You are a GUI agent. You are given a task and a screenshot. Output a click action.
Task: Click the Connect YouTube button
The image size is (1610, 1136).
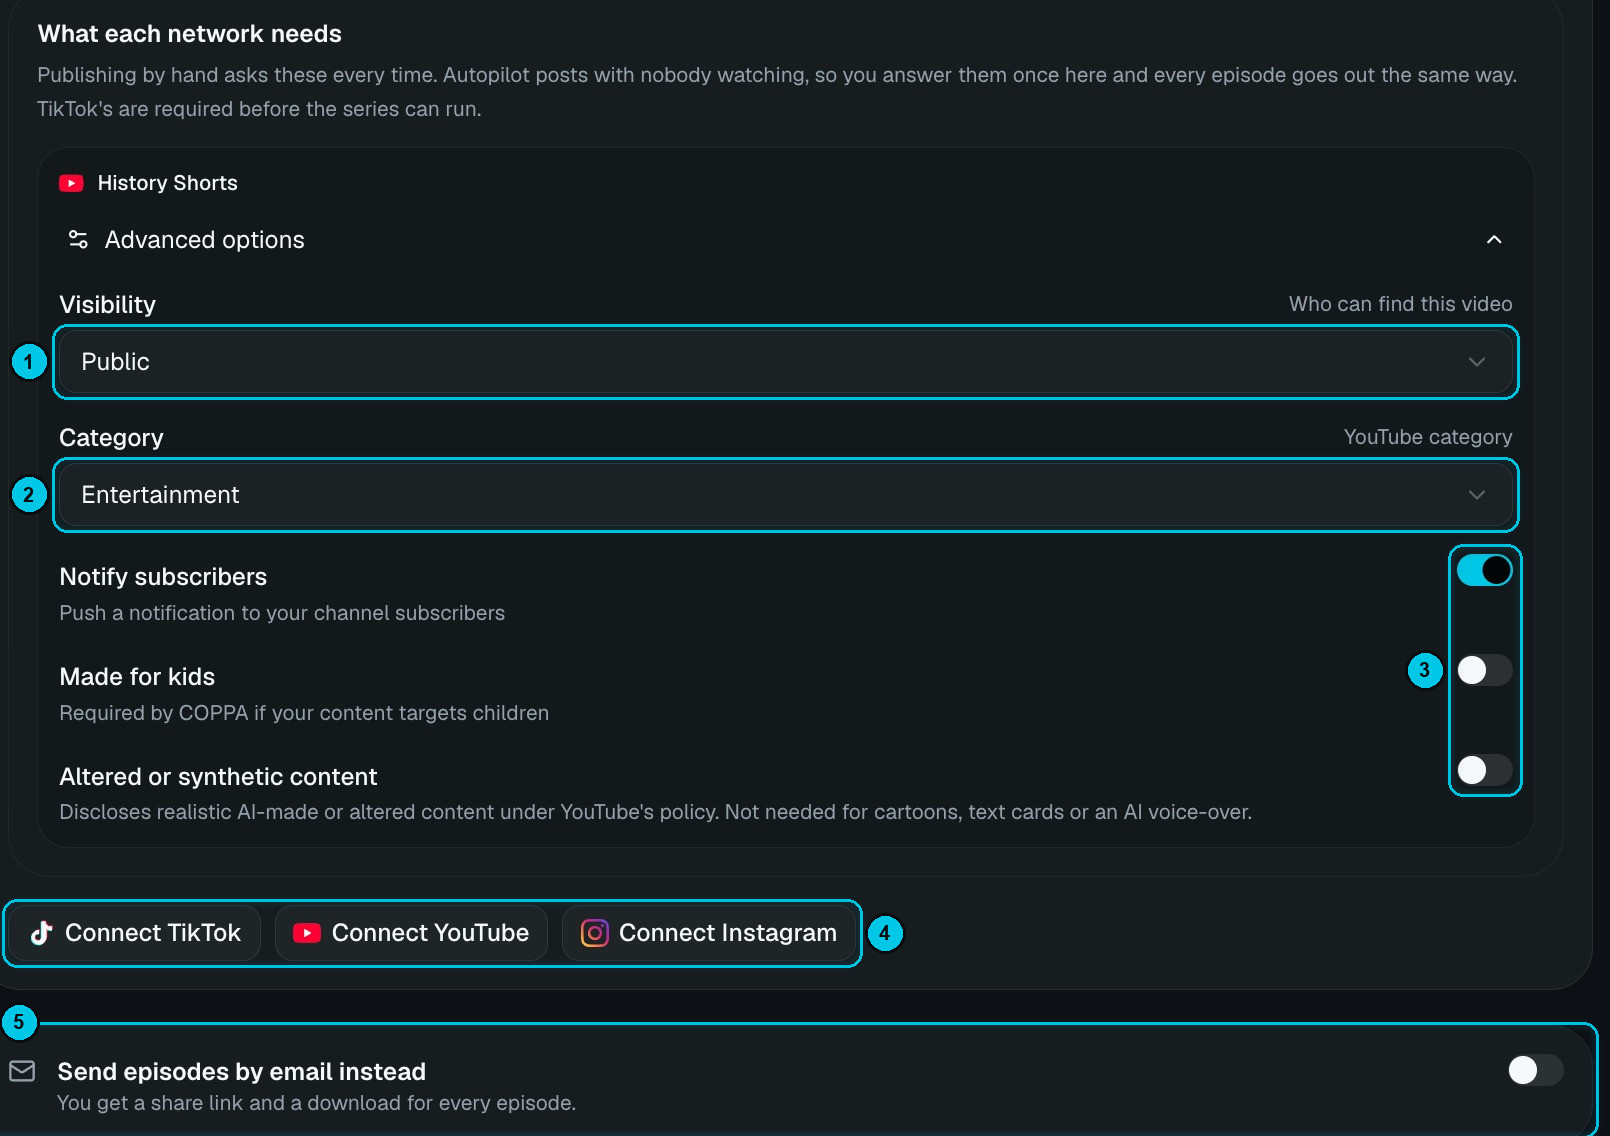pyautogui.click(x=411, y=933)
